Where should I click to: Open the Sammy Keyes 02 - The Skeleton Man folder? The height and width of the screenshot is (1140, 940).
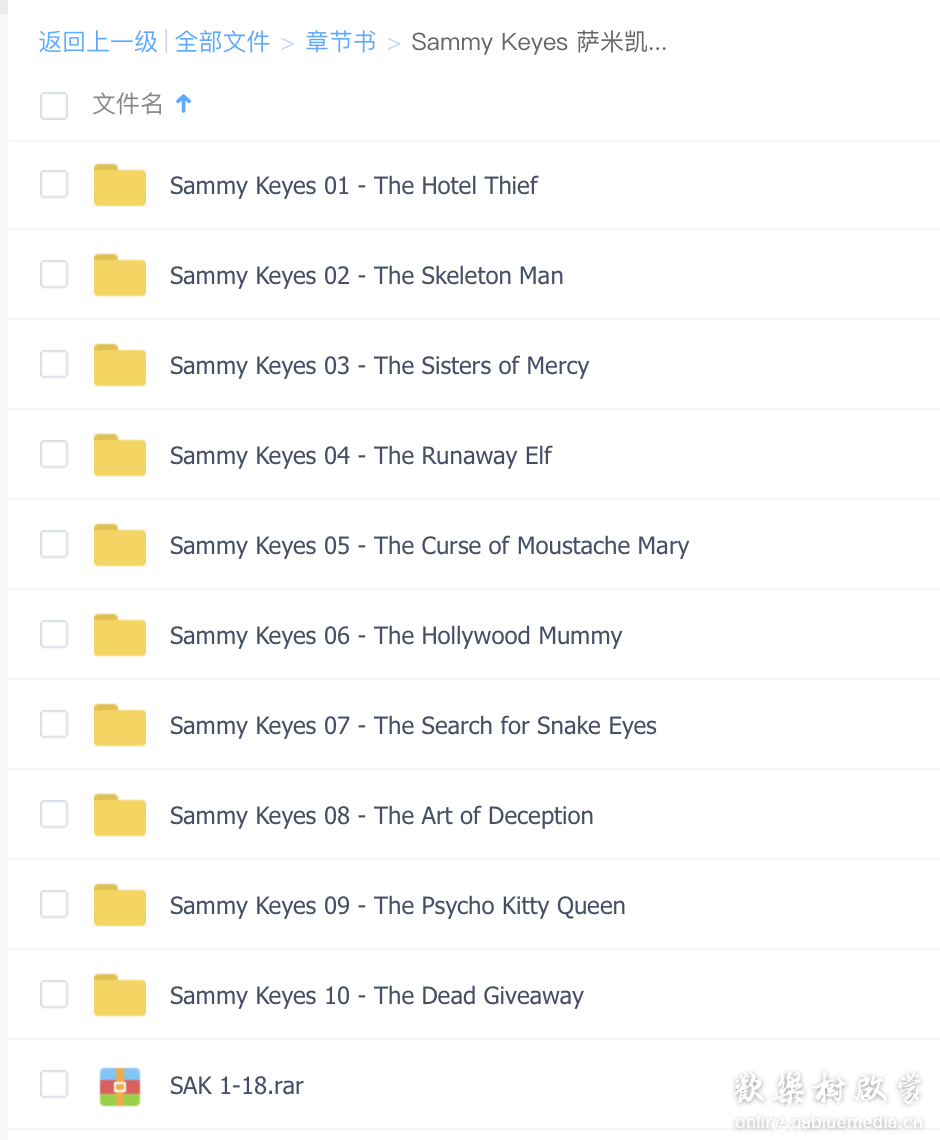(x=366, y=275)
